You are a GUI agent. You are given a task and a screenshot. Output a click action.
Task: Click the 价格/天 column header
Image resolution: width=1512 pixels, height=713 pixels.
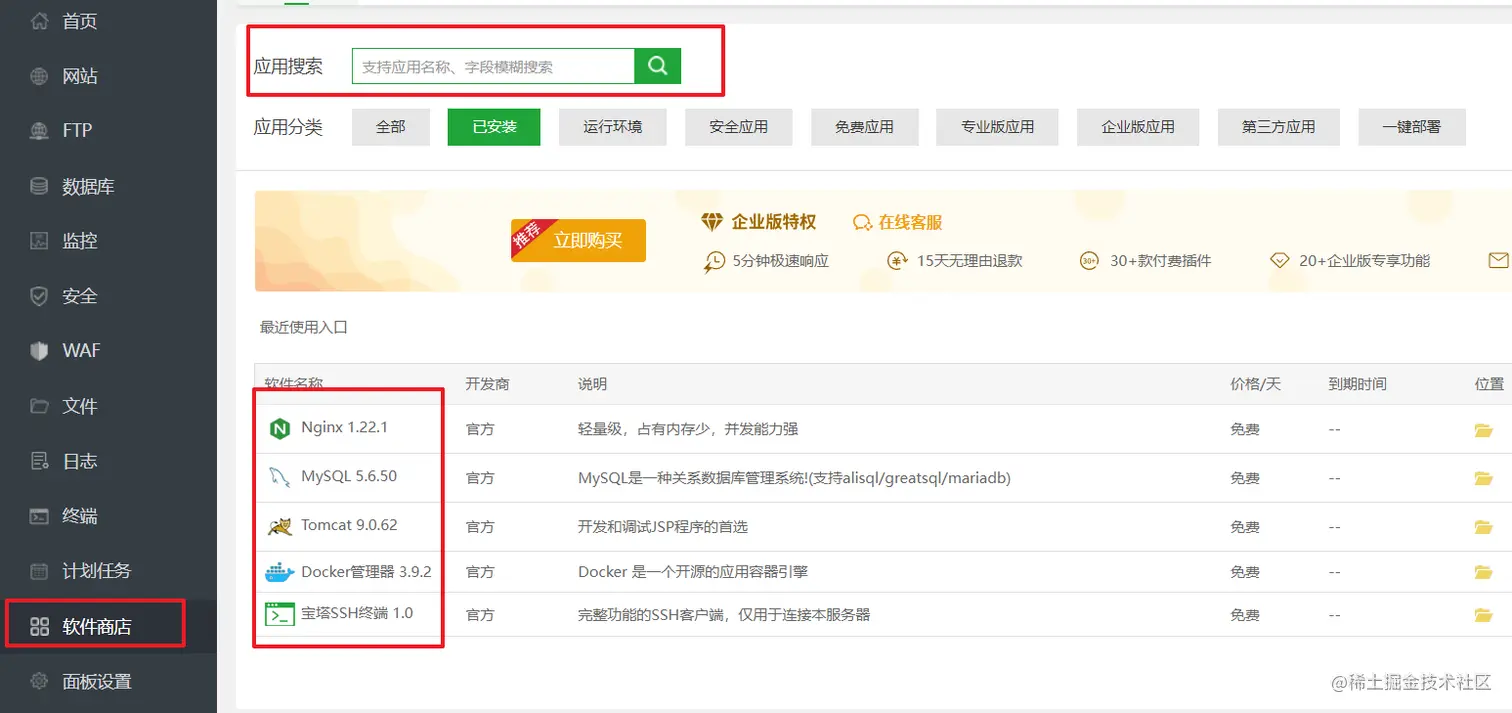1255,384
